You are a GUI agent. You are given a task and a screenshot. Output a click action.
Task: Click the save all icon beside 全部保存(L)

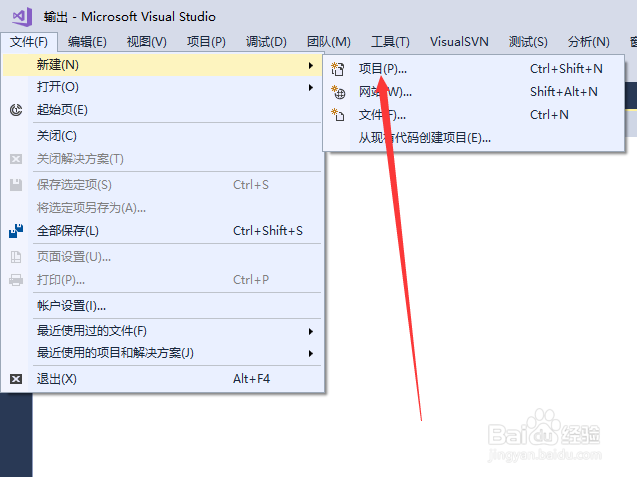pos(16,231)
